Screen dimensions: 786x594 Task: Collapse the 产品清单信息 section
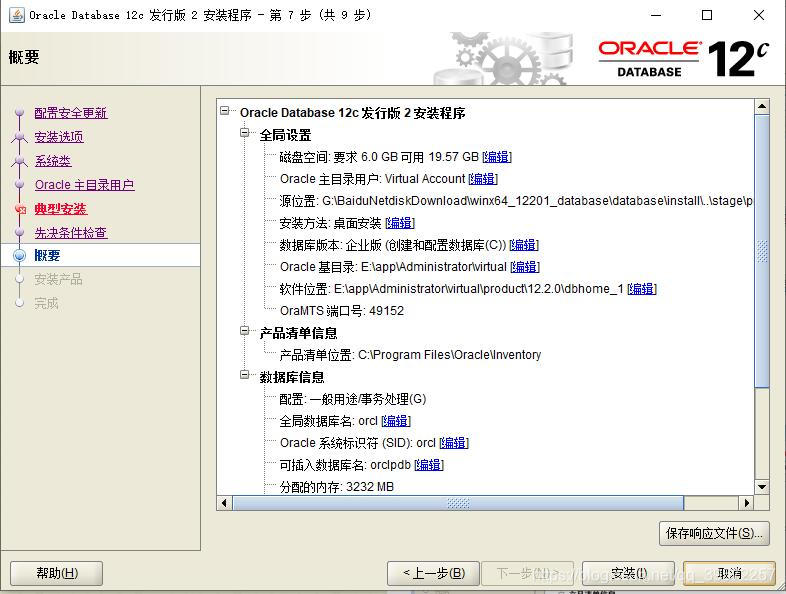click(x=245, y=331)
